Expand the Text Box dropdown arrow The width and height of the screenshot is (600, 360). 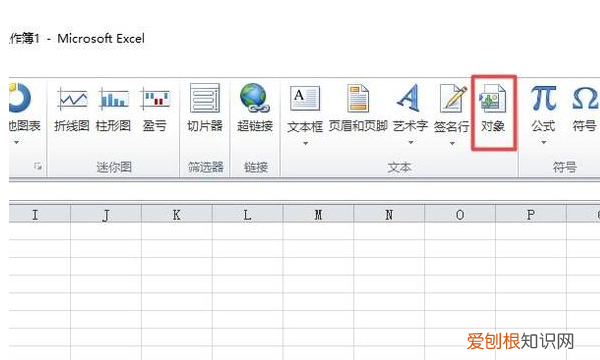point(305,143)
